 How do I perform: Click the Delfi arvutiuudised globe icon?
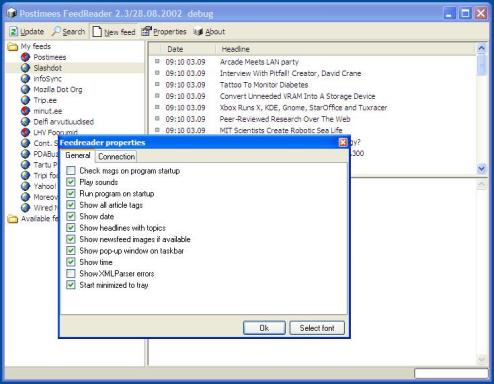pos(25,122)
